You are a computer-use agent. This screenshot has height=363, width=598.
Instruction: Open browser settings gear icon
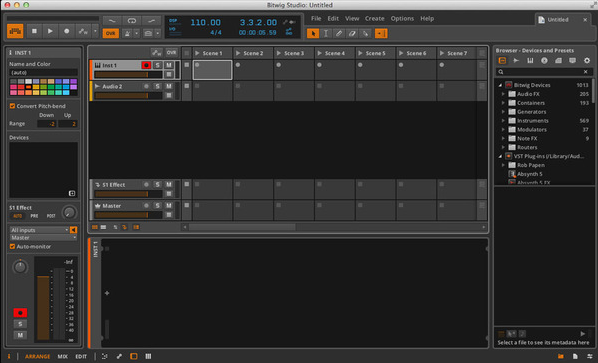click(587, 60)
